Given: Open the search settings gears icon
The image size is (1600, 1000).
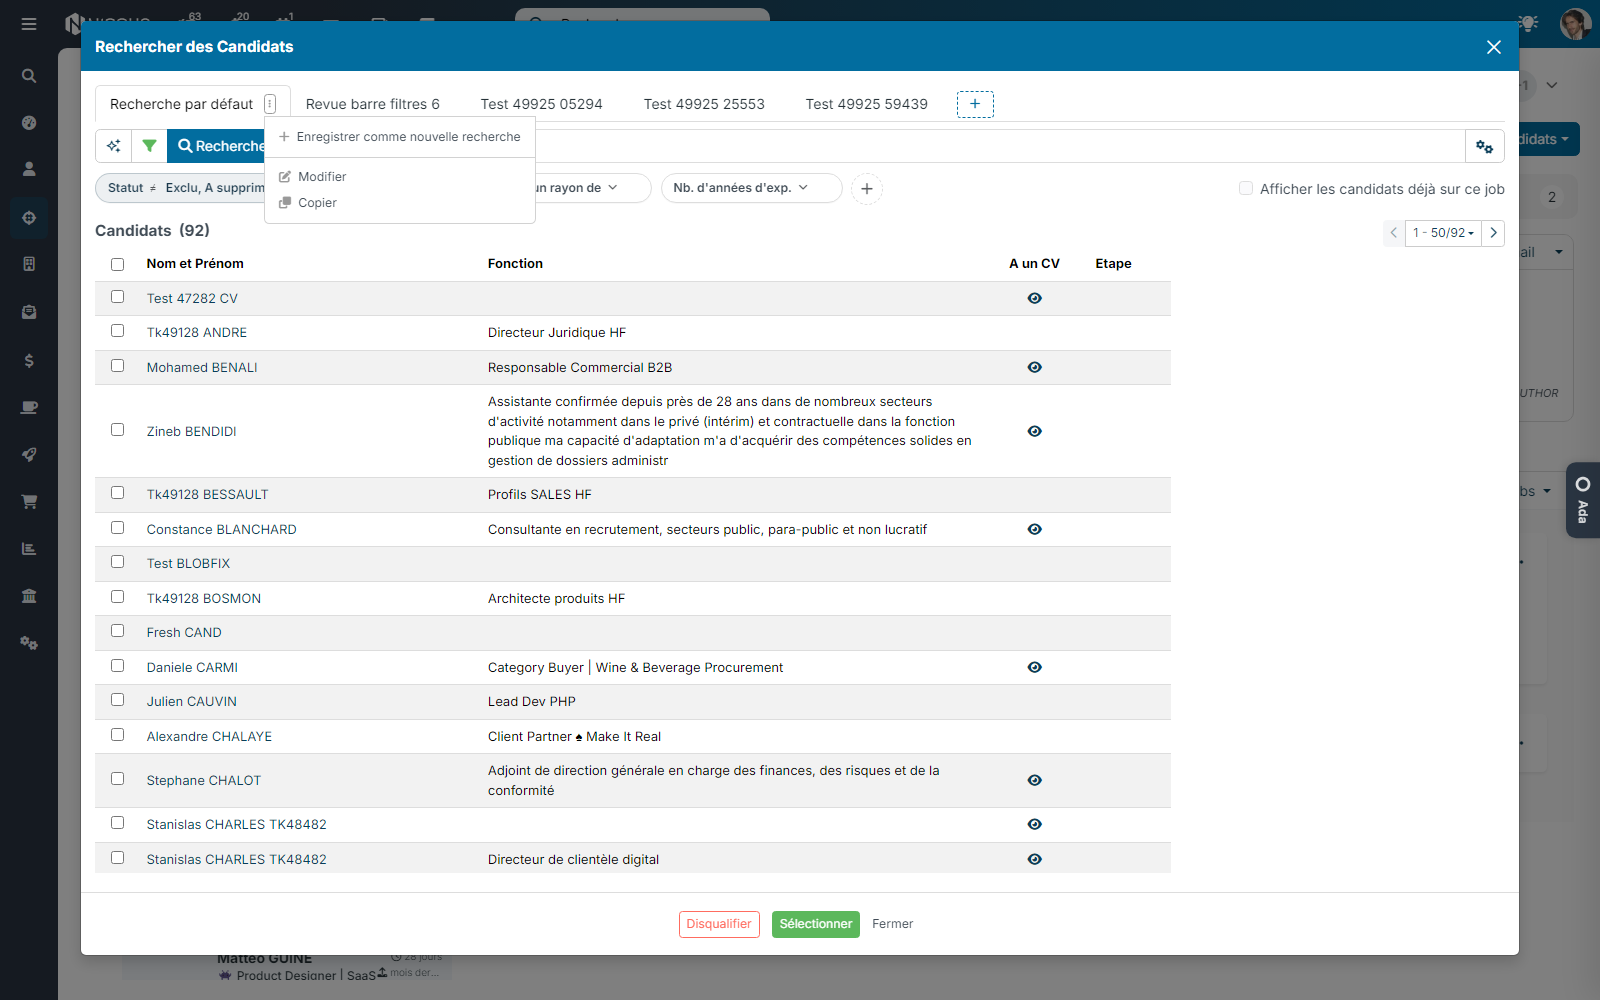Looking at the screenshot, I should pyautogui.click(x=1485, y=146).
